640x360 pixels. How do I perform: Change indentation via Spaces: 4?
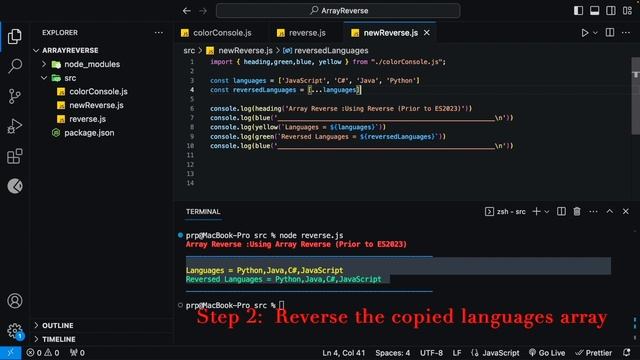(x=393, y=353)
